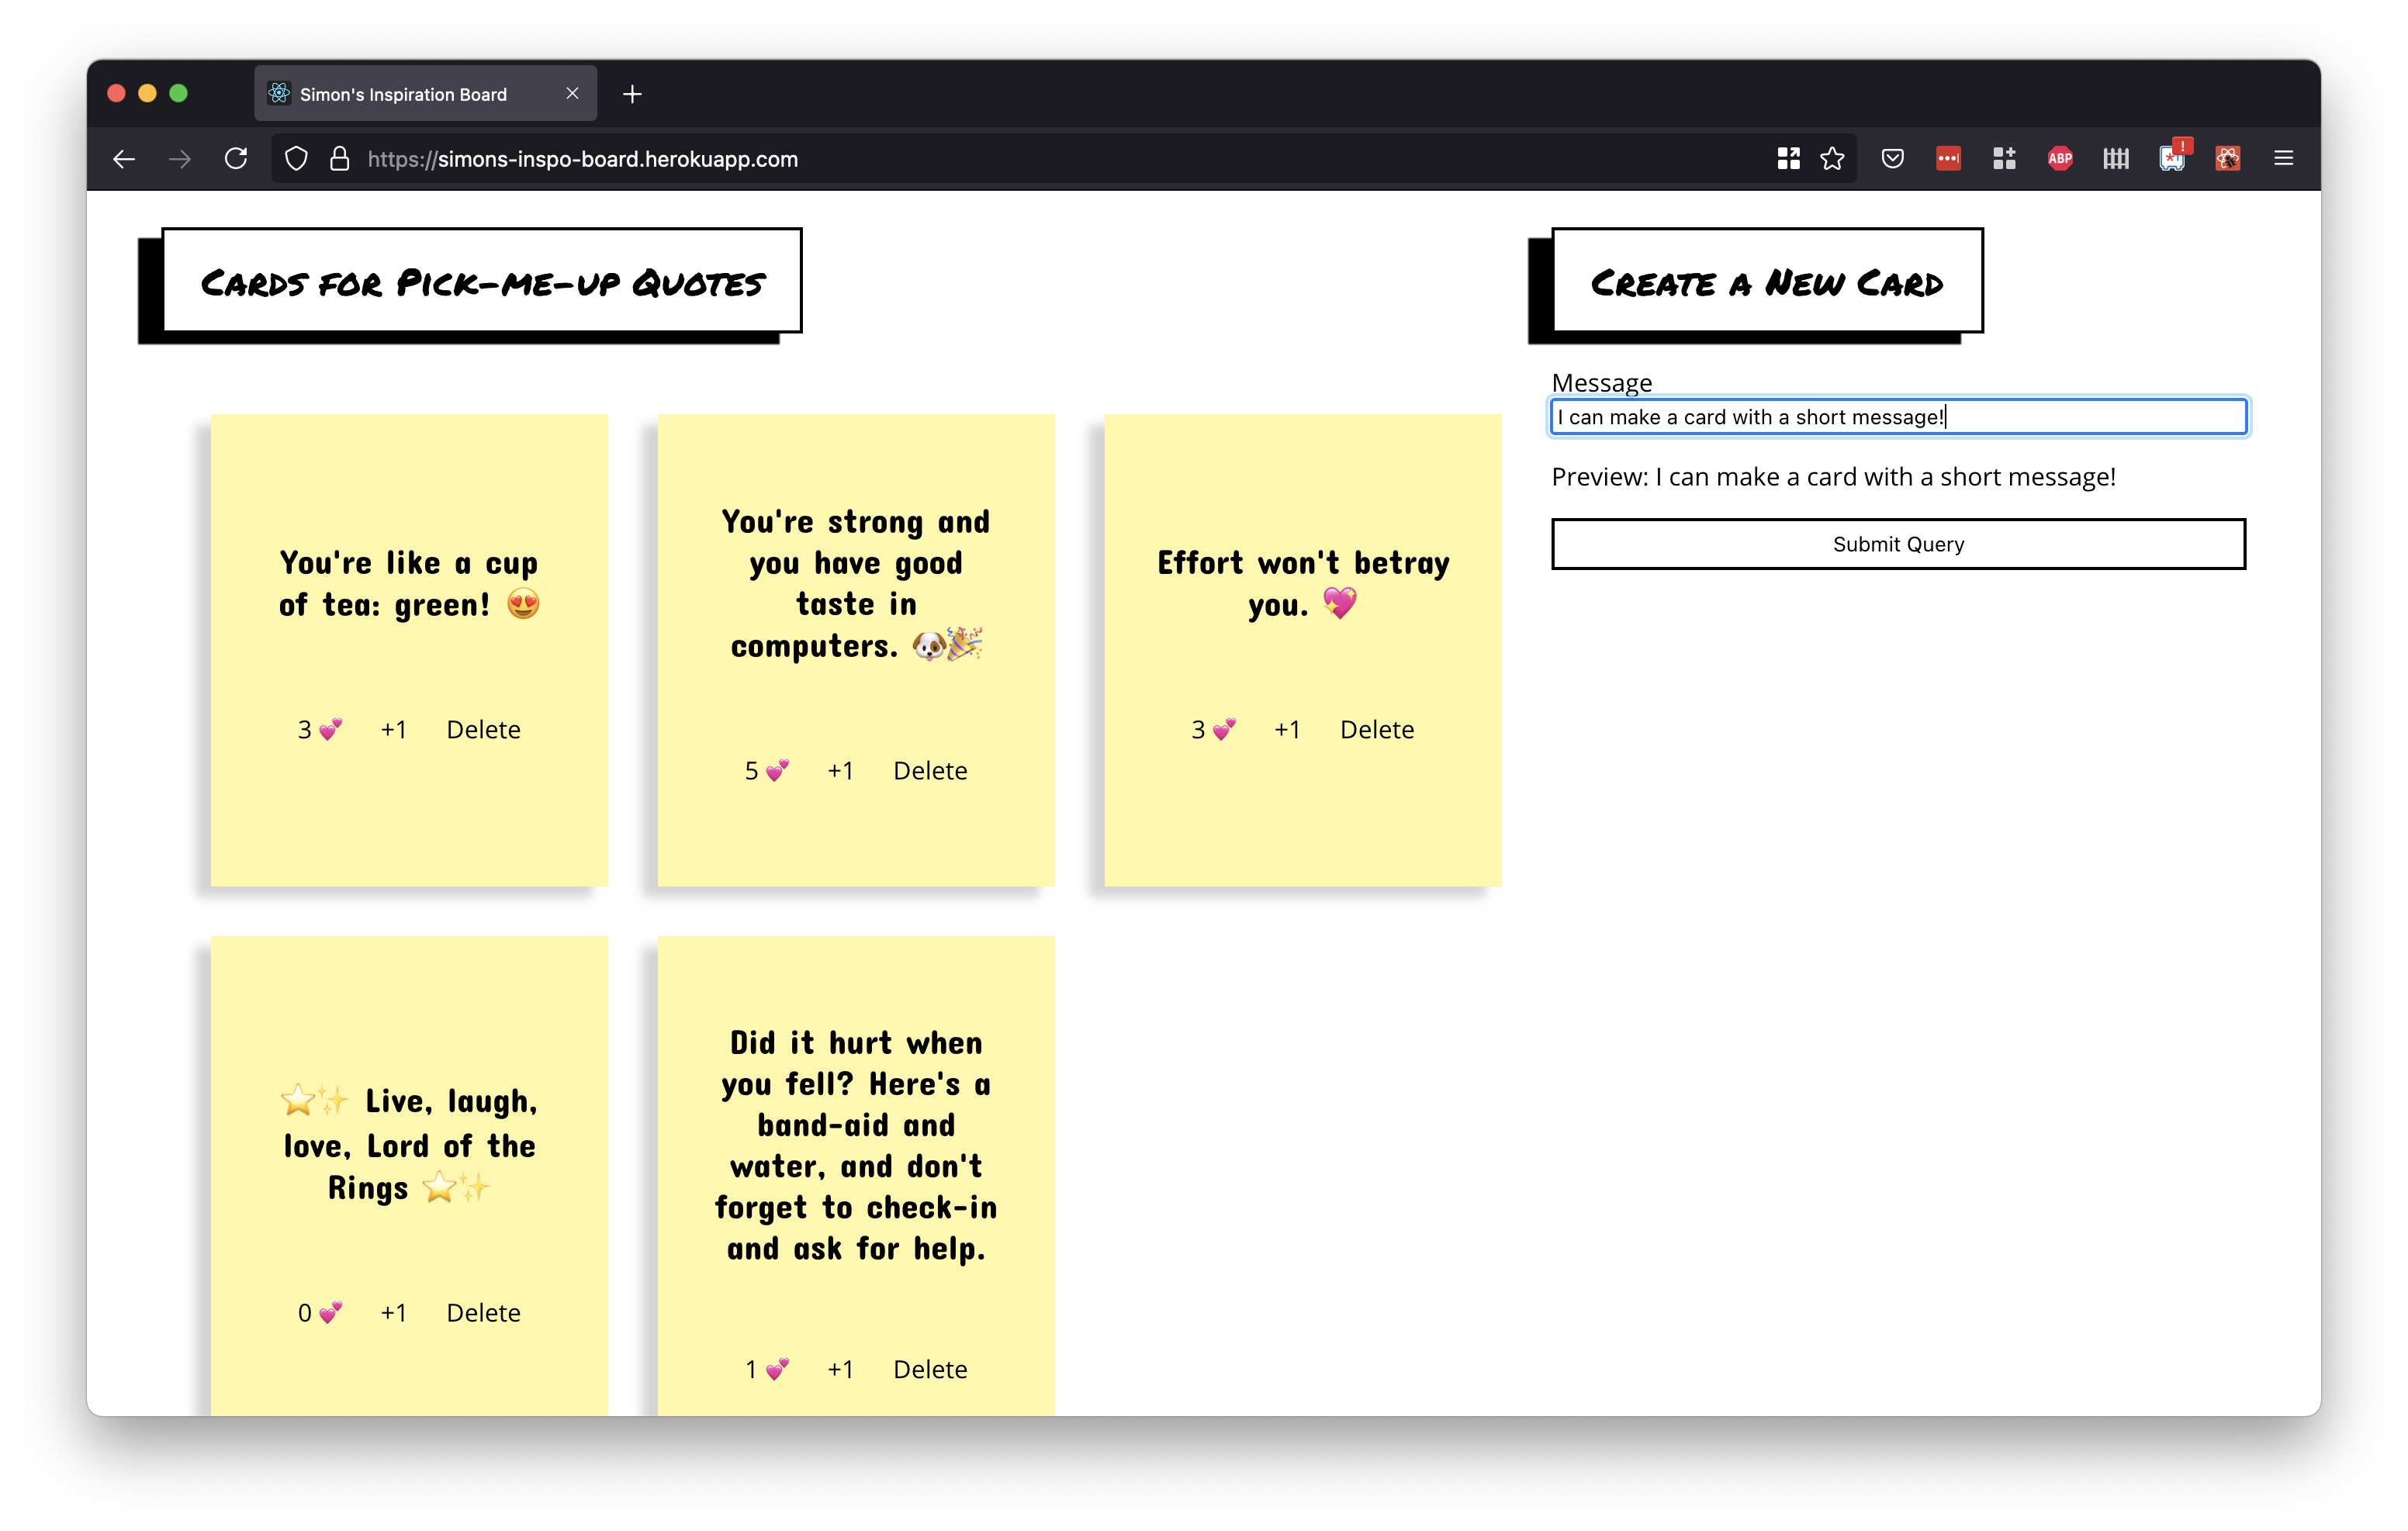Open tracking protection shield icon

coord(296,159)
